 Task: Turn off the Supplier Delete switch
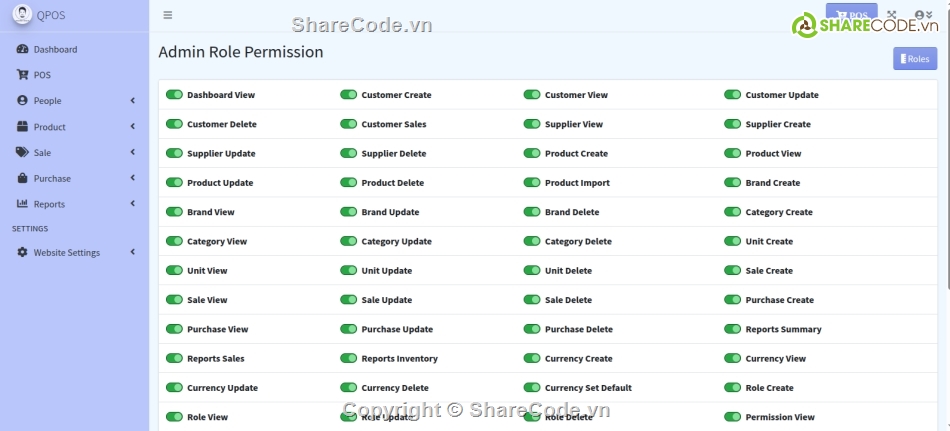(x=348, y=153)
